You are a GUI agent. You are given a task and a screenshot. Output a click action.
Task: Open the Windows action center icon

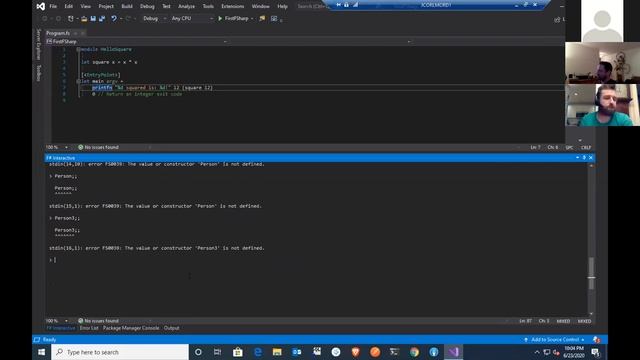(x=595, y=352)
